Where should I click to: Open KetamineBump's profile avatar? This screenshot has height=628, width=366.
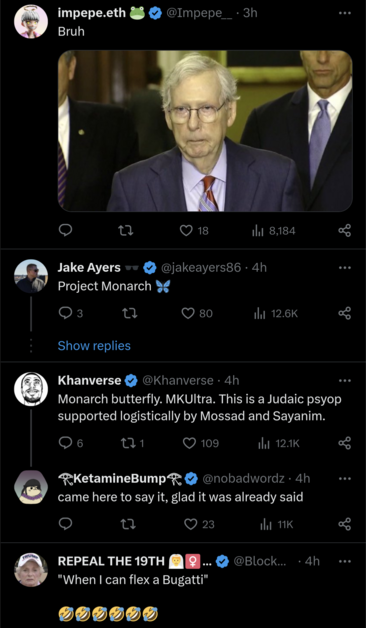pos(31,486)
